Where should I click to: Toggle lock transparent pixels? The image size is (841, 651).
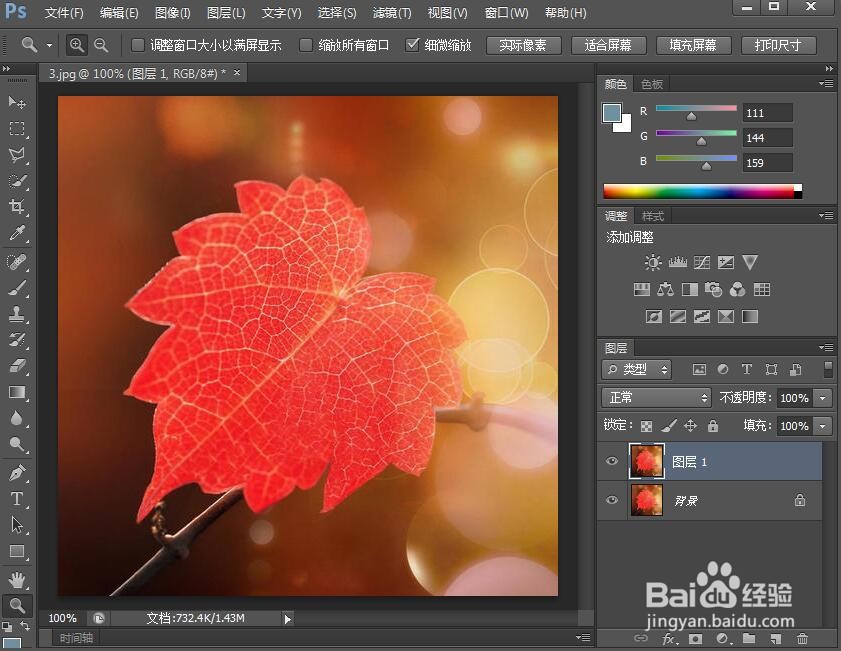pyautogui.click(x=647, y=426)
